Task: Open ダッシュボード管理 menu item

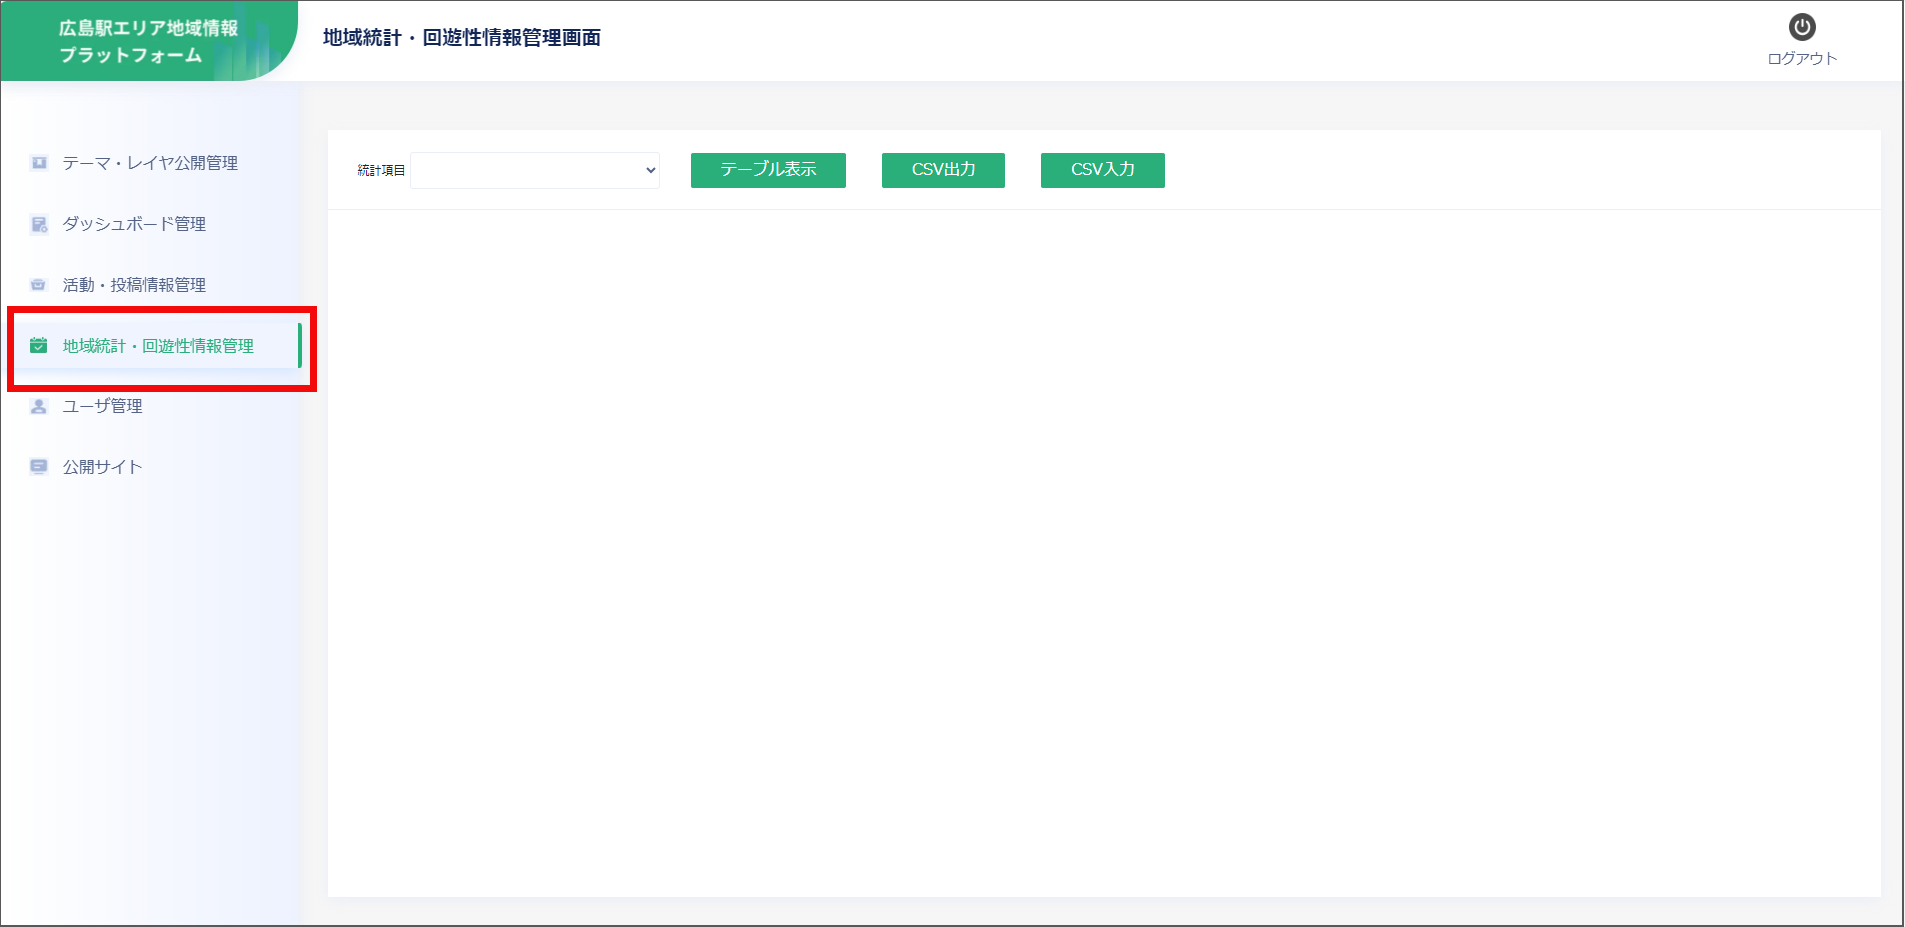Action: pyautogui.click(x=134, y=224)
